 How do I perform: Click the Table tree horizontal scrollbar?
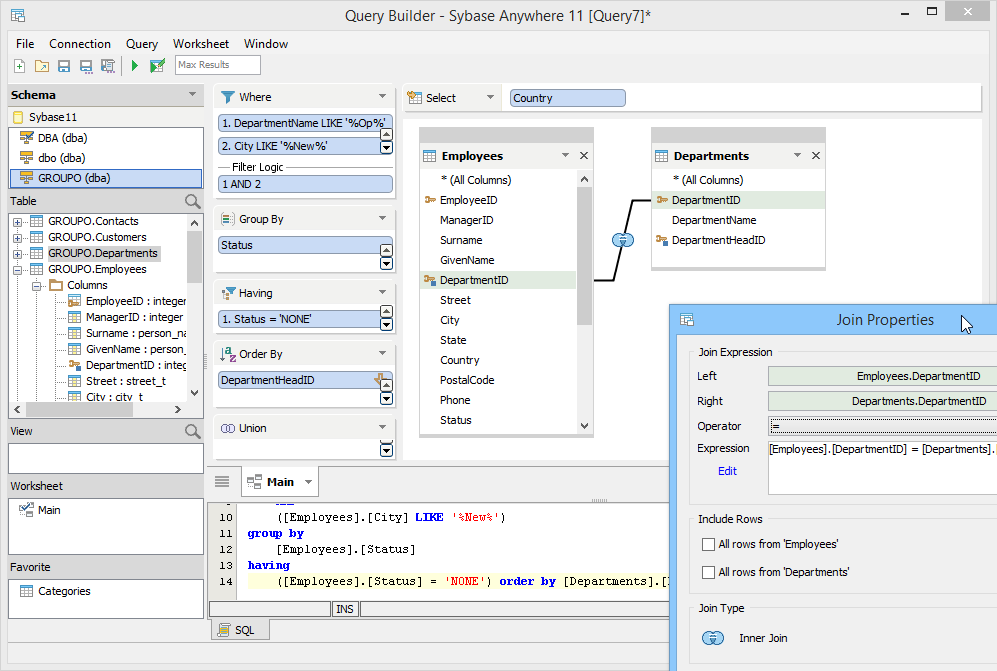(x=80, y=410)
